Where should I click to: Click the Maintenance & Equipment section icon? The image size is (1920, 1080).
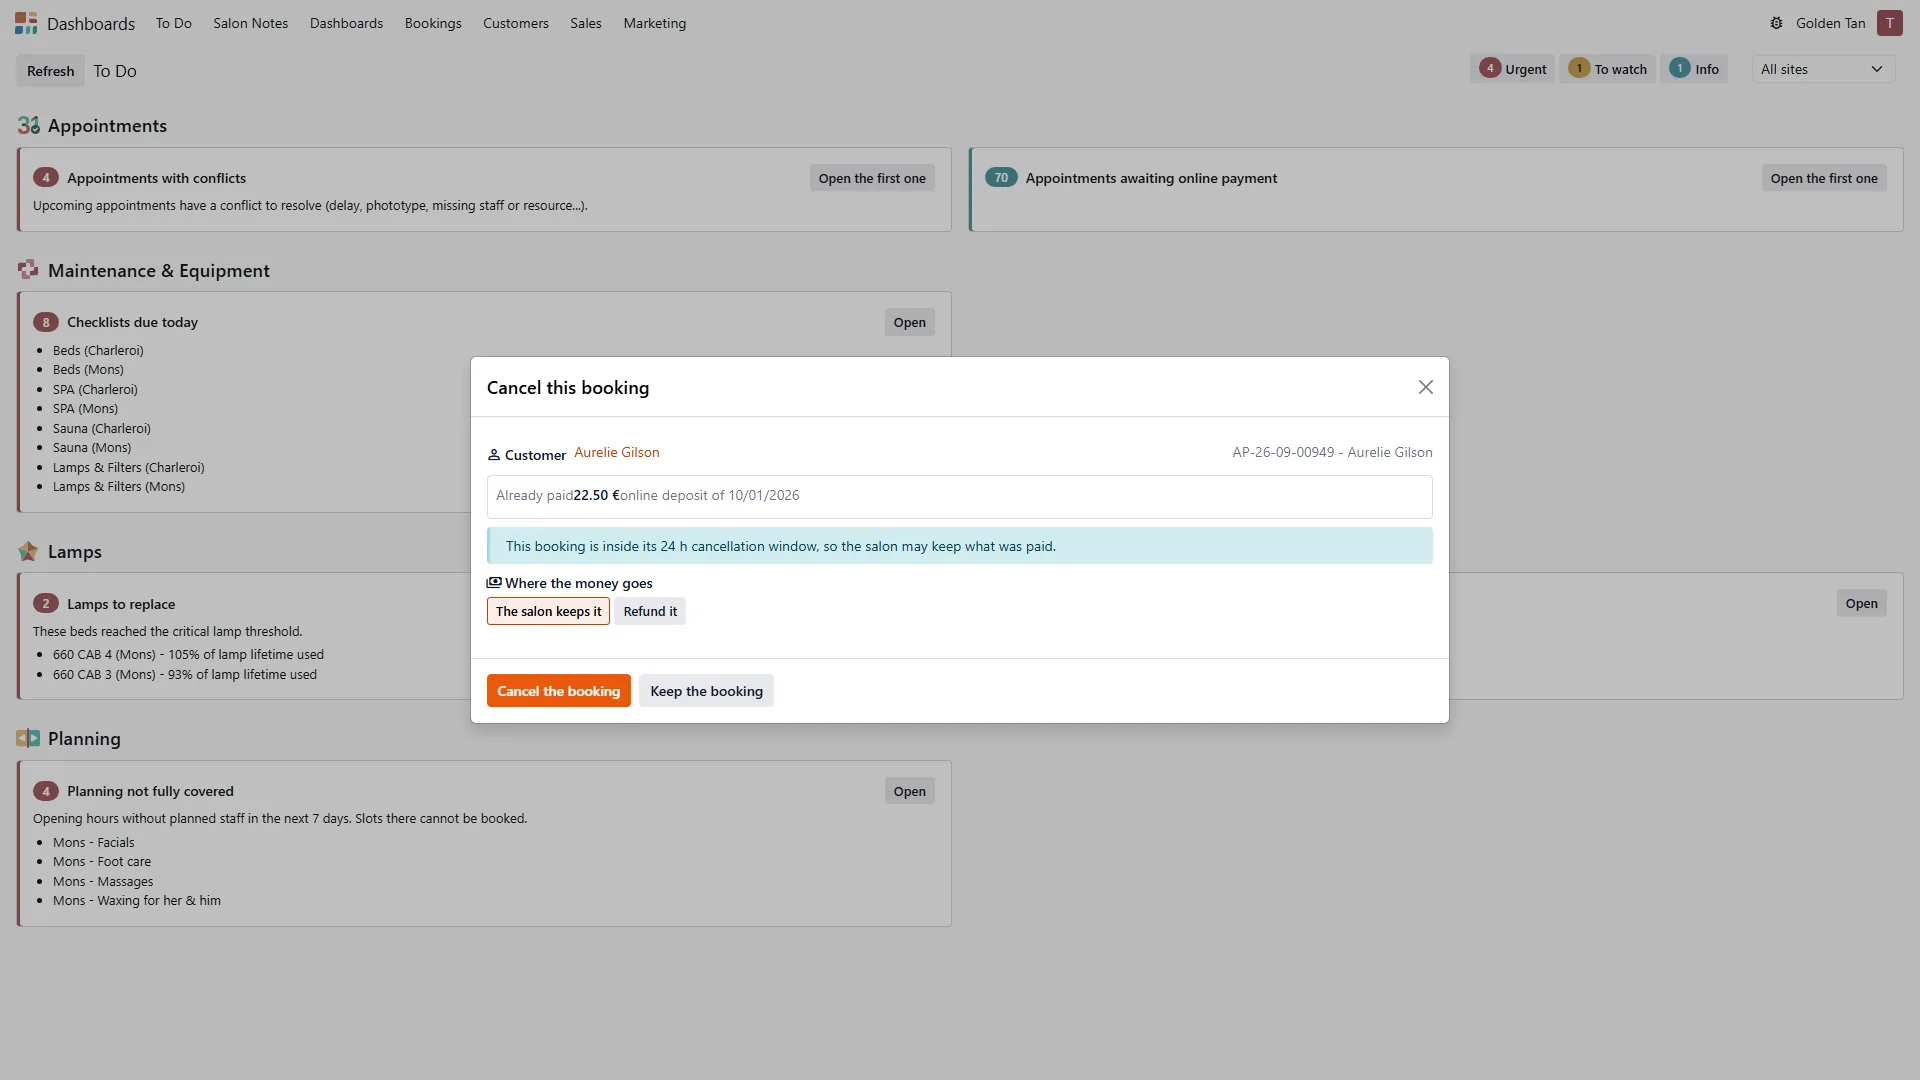28,270
